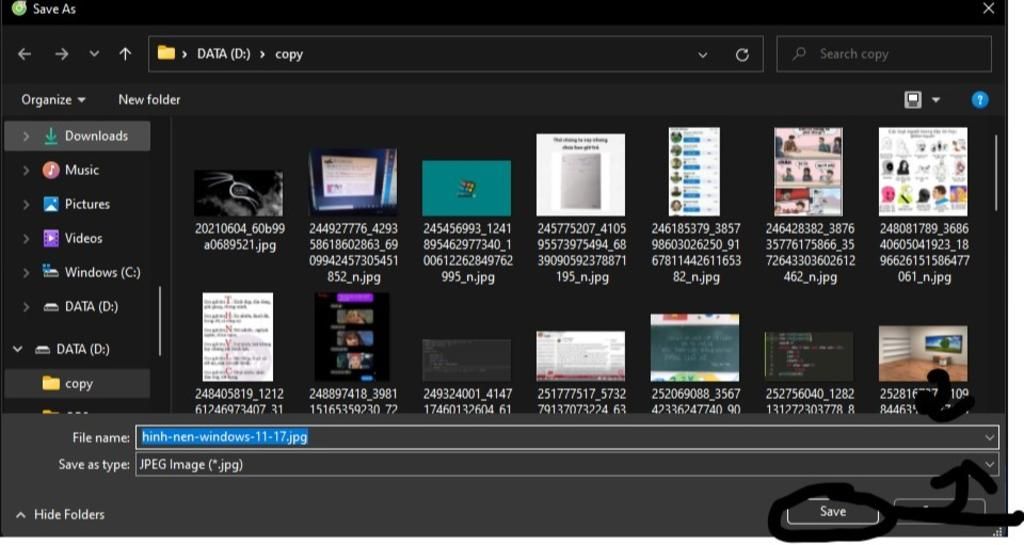1024x545 pixels.
Task: Select the 248081789 image thumbnail
Action: (x=923, y=172)
